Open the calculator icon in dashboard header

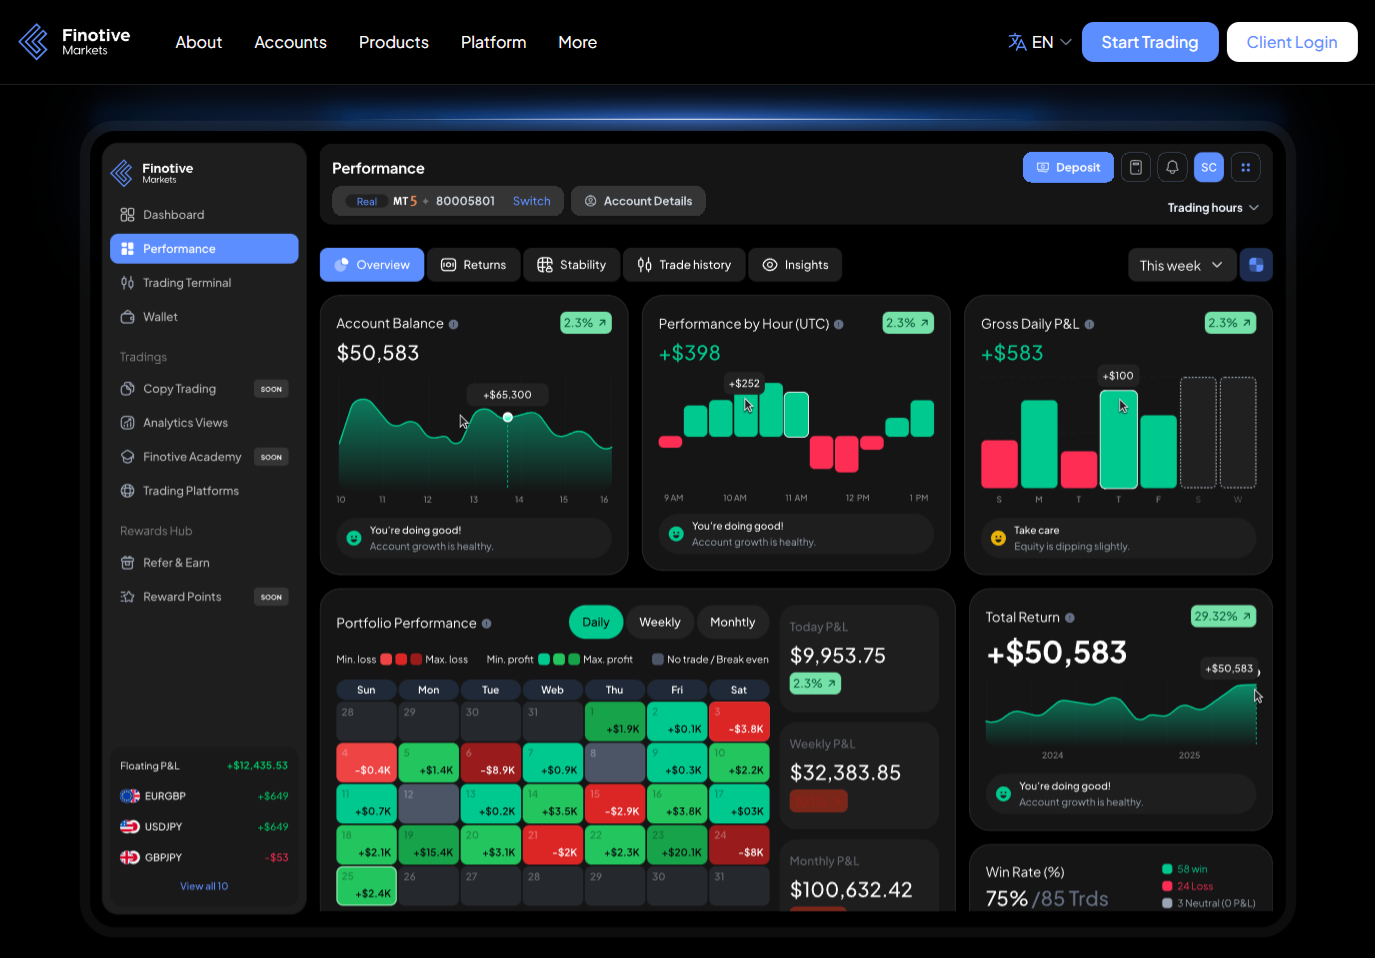pos(1136,168)
